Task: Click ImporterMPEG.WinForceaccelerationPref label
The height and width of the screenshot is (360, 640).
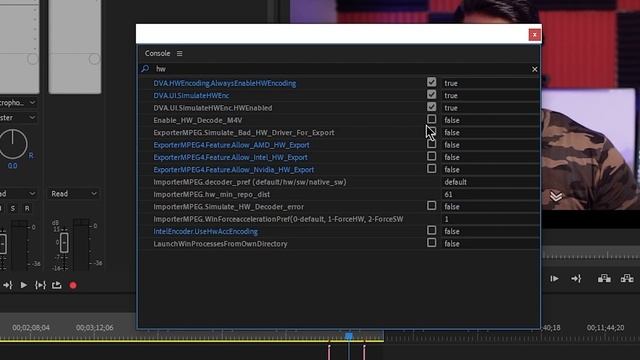Action: 278,219
